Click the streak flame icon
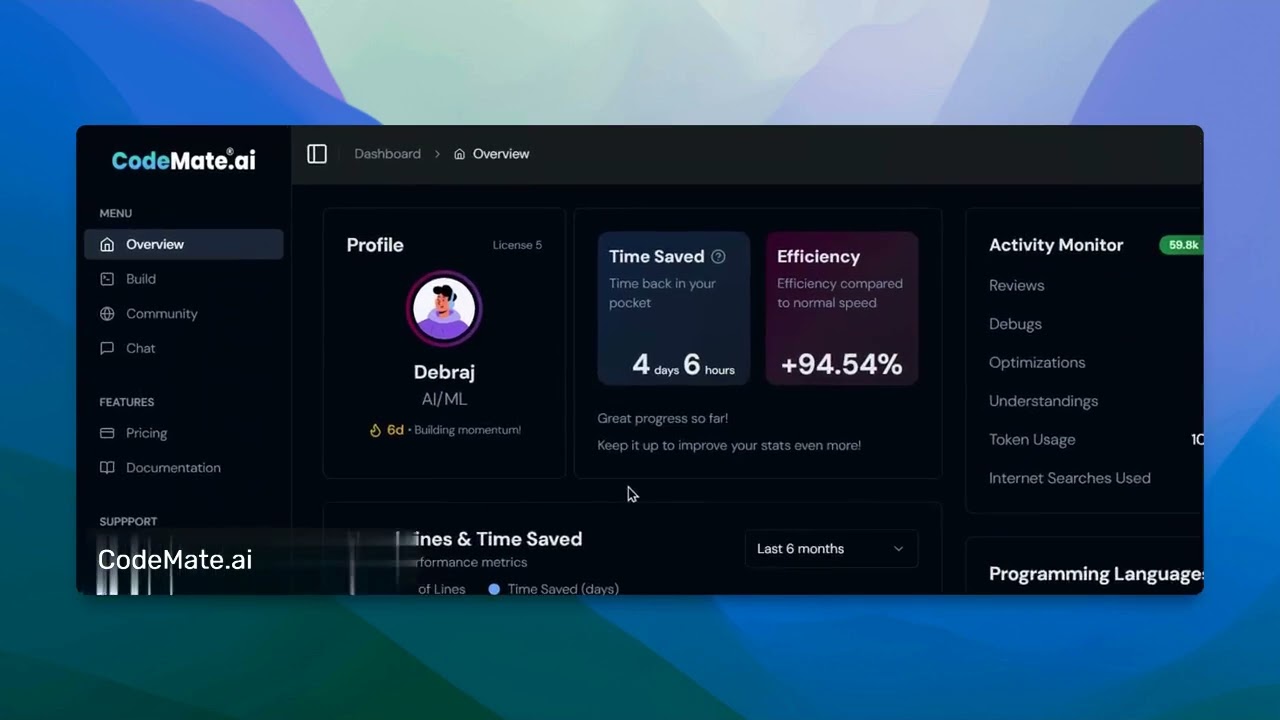 [x=375, y=430]
